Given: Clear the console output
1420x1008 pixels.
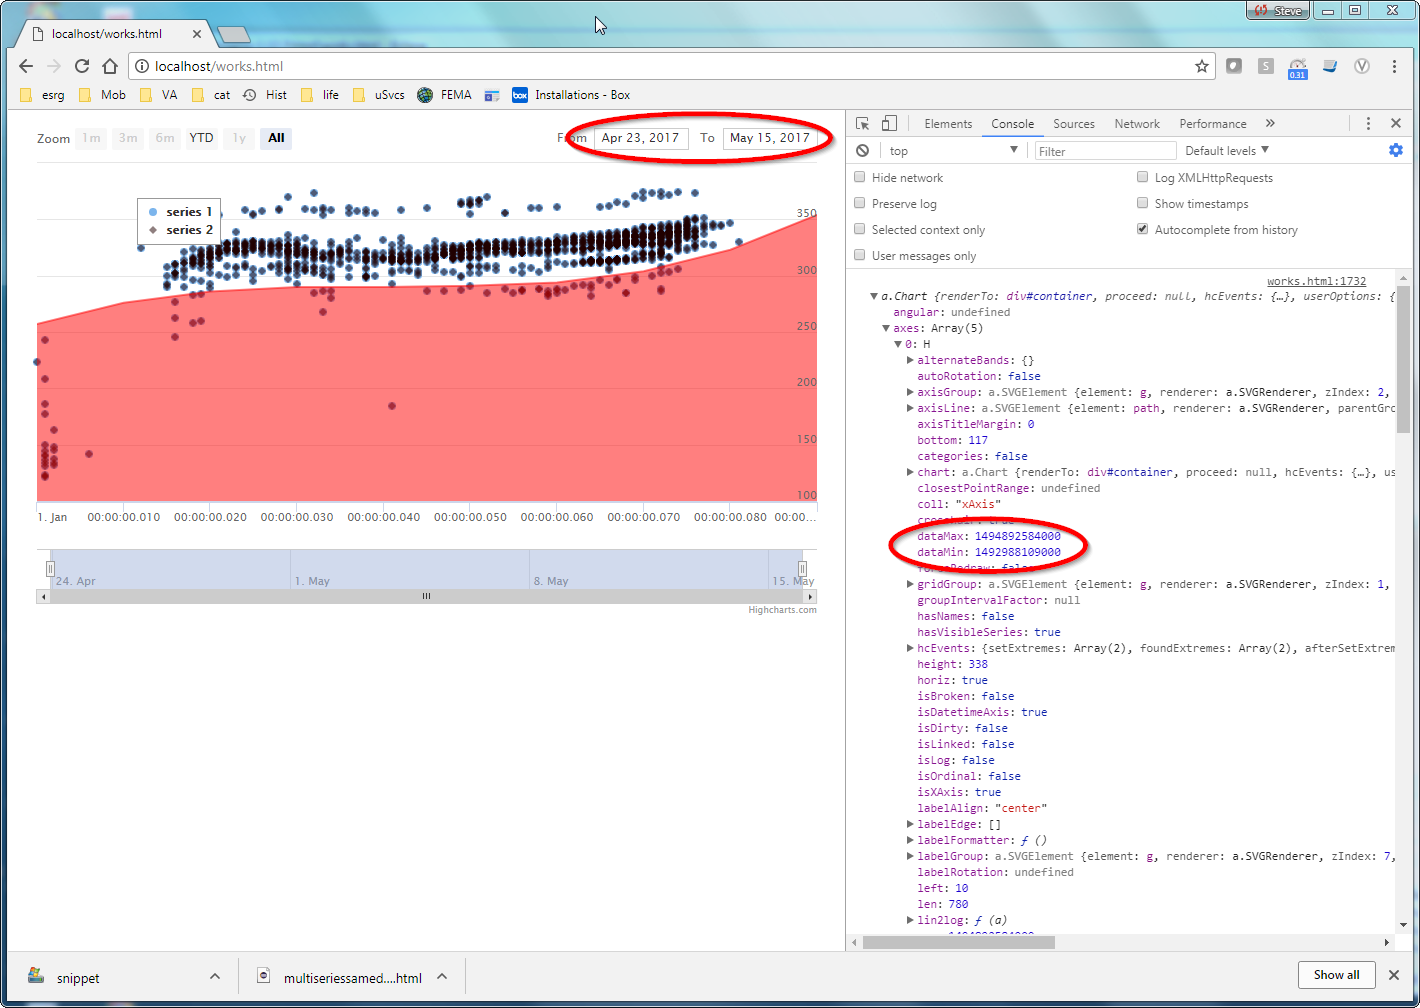Looking at the screenshot, I should 862,151.
